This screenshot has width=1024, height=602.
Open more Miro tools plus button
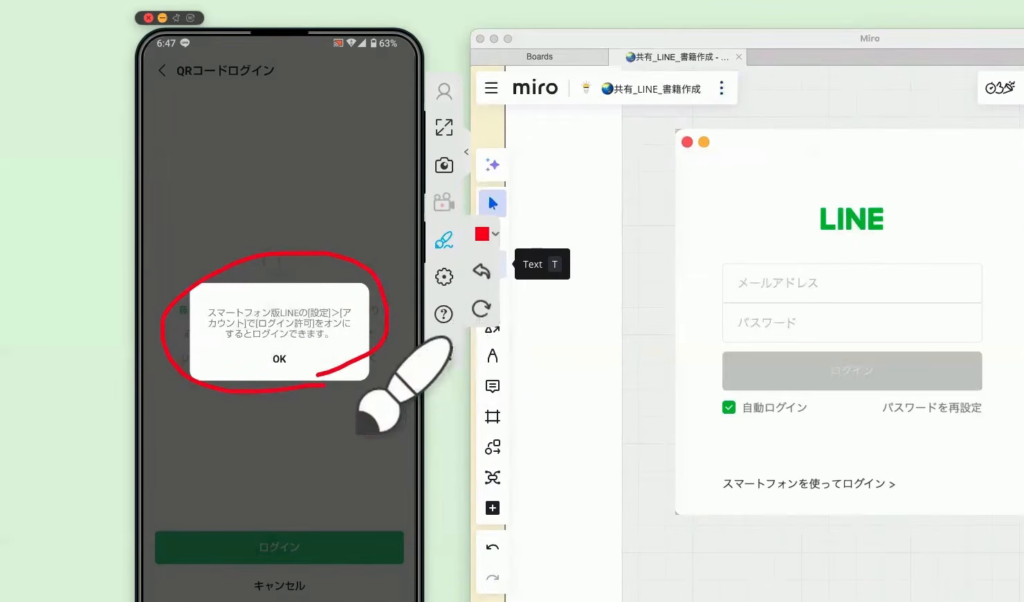(492, 508)
